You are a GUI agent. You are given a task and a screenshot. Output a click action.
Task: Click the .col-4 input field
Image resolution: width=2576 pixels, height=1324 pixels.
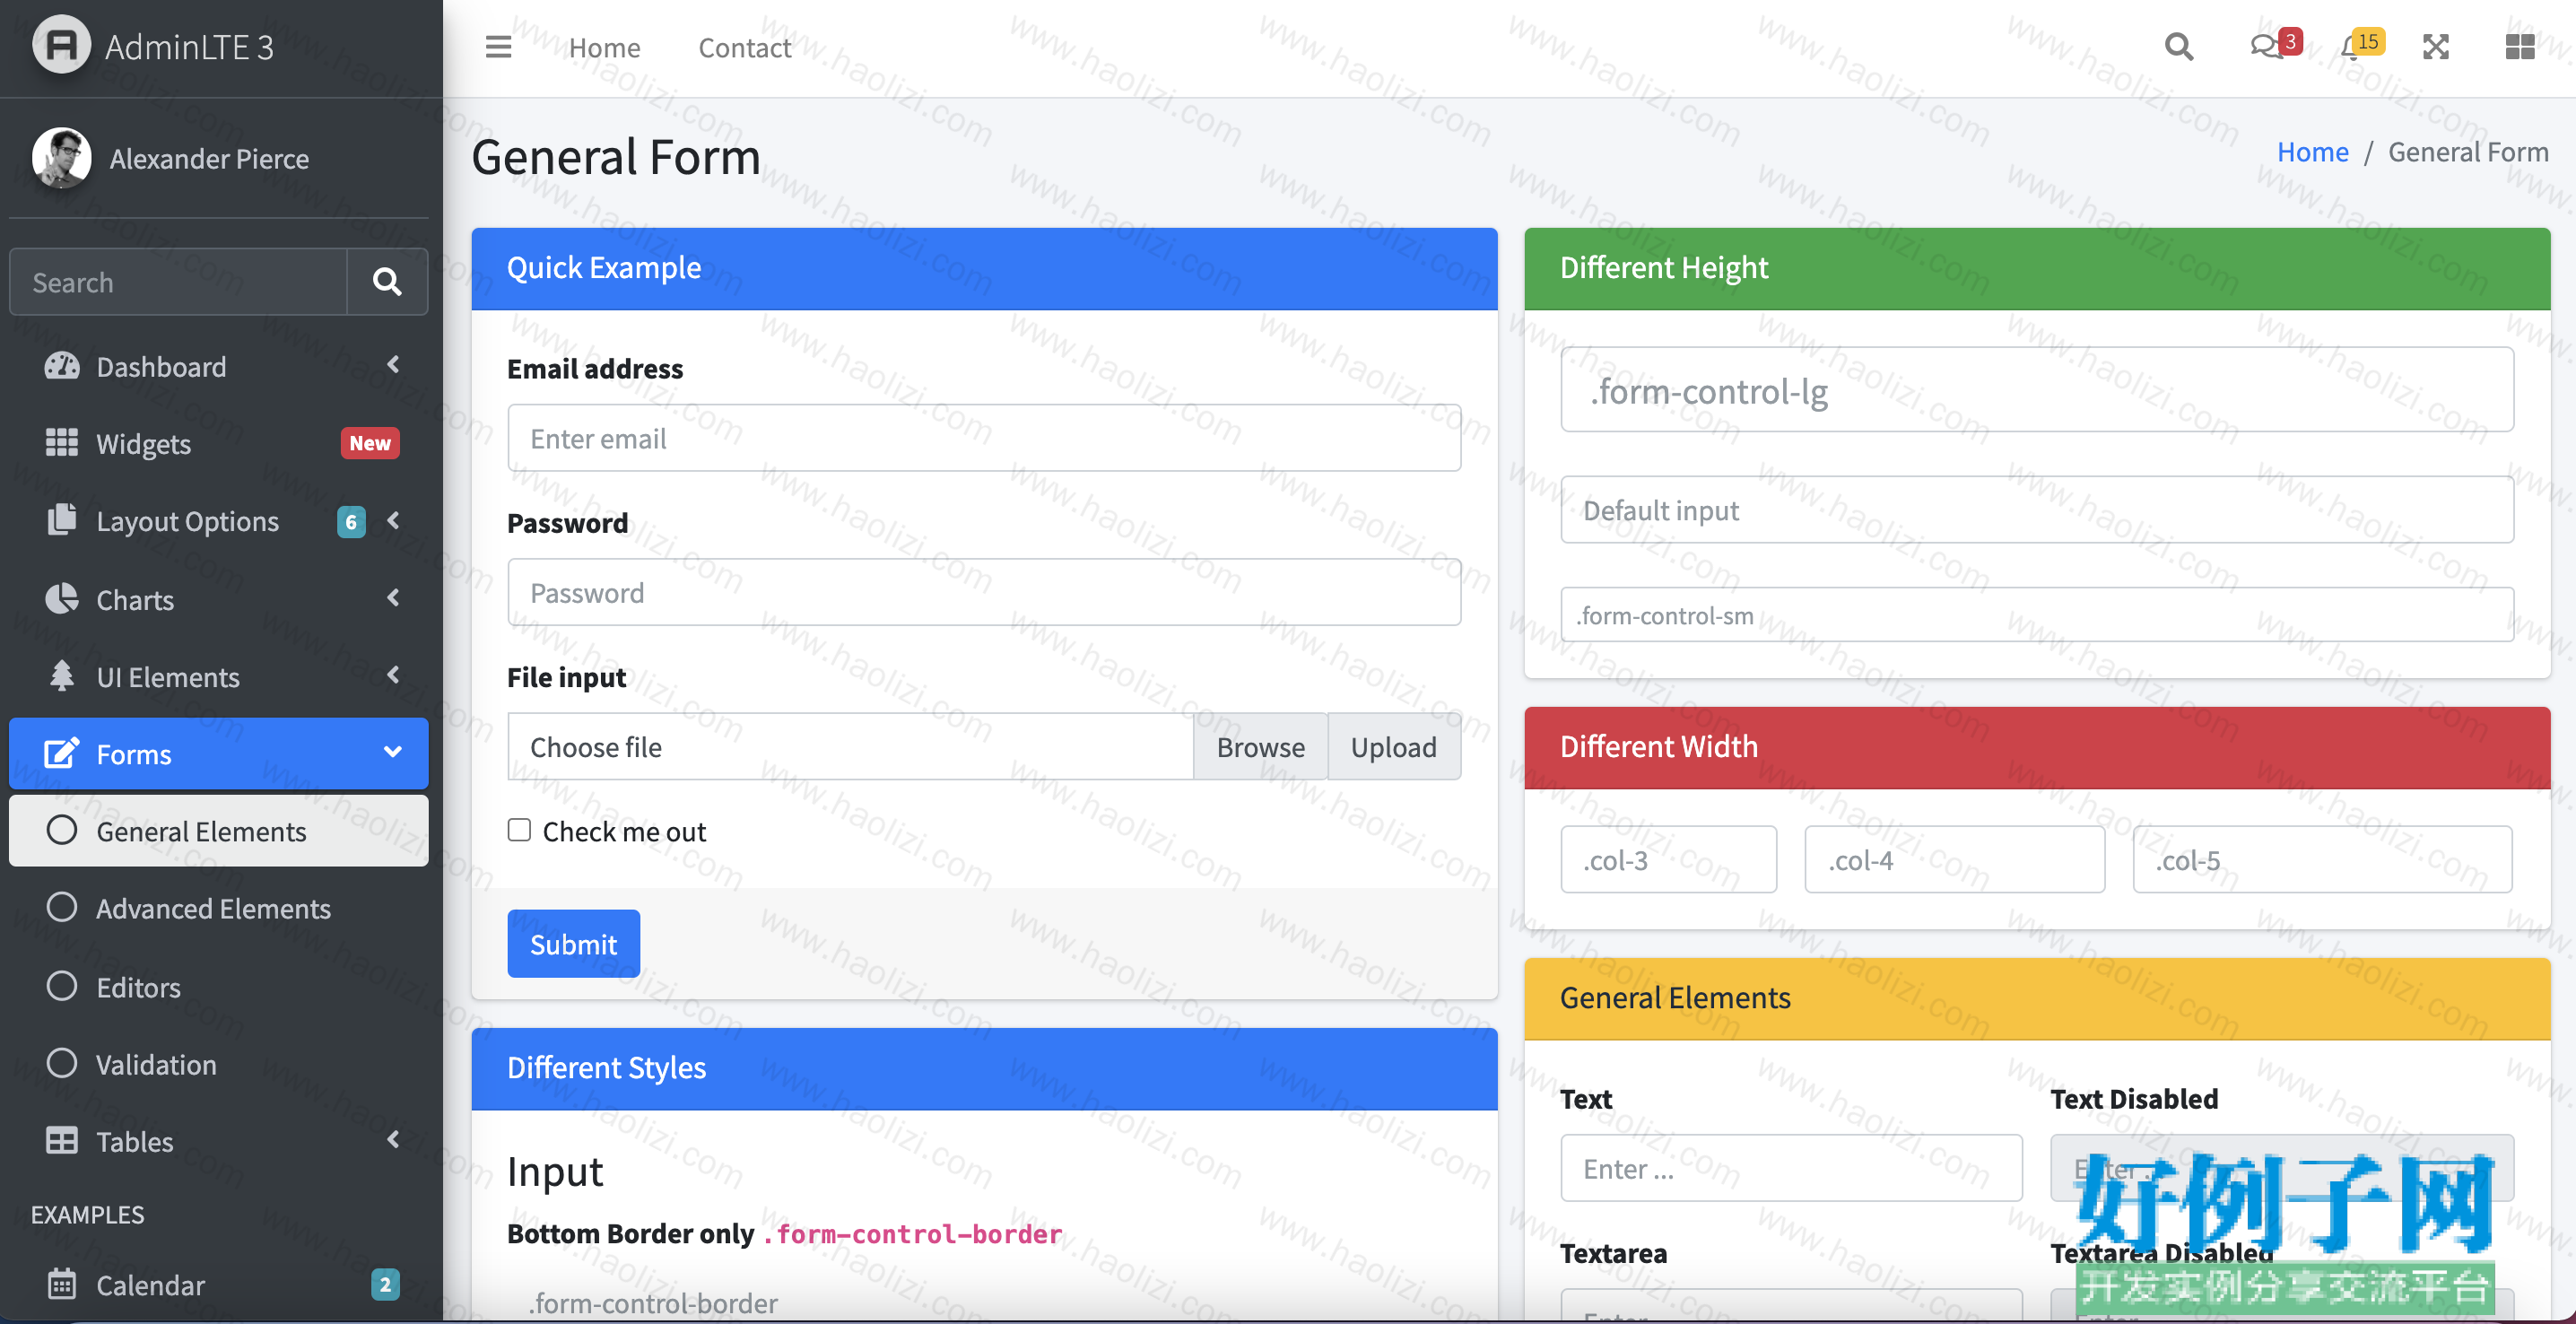click(1954, 859)
